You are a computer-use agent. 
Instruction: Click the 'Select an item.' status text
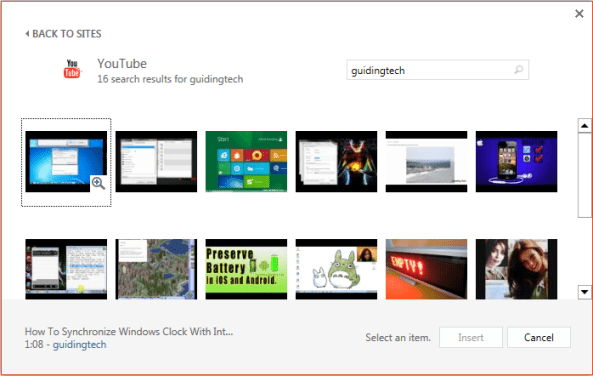tap(398, 337)
